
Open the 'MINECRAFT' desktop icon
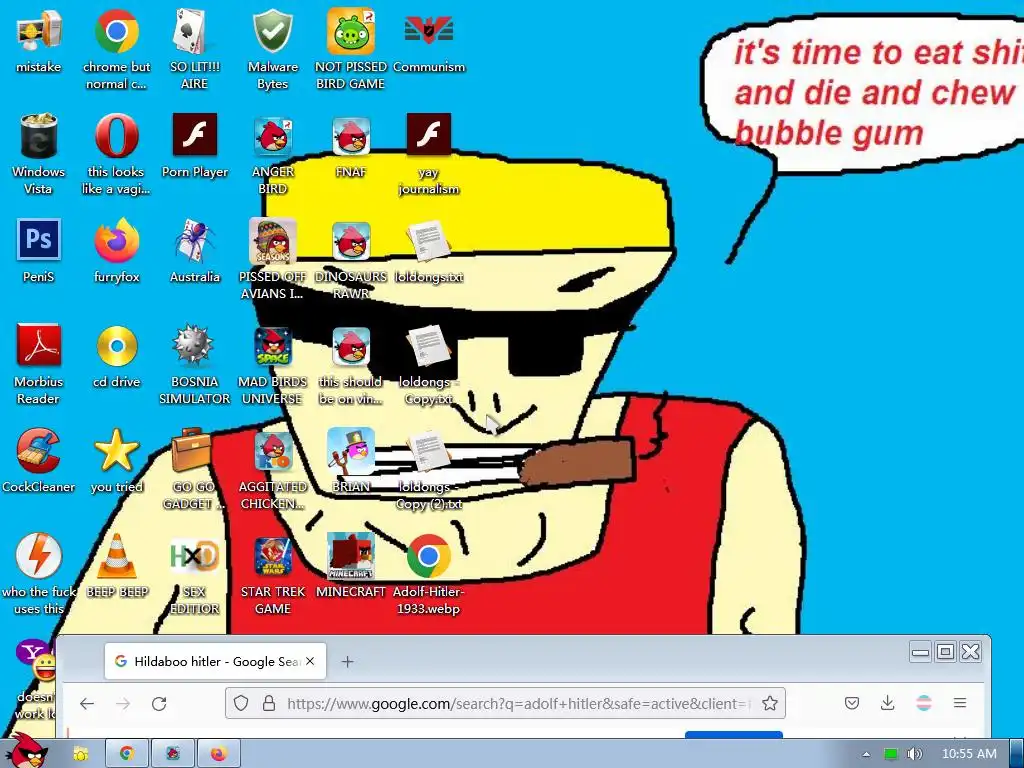click(x=351, y=556)
